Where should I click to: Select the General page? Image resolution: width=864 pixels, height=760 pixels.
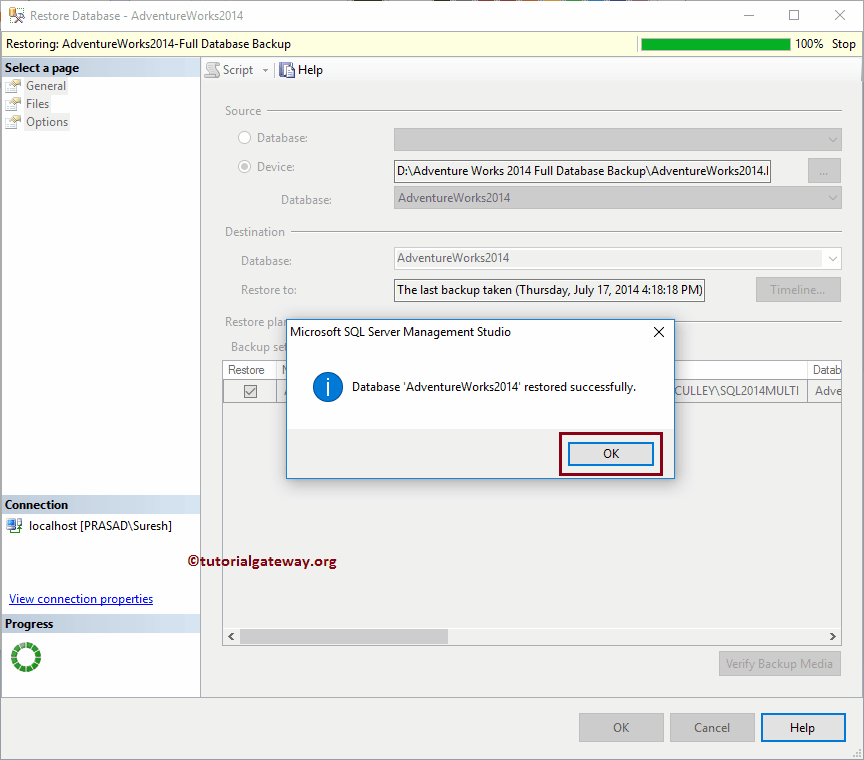pos(46,86)
